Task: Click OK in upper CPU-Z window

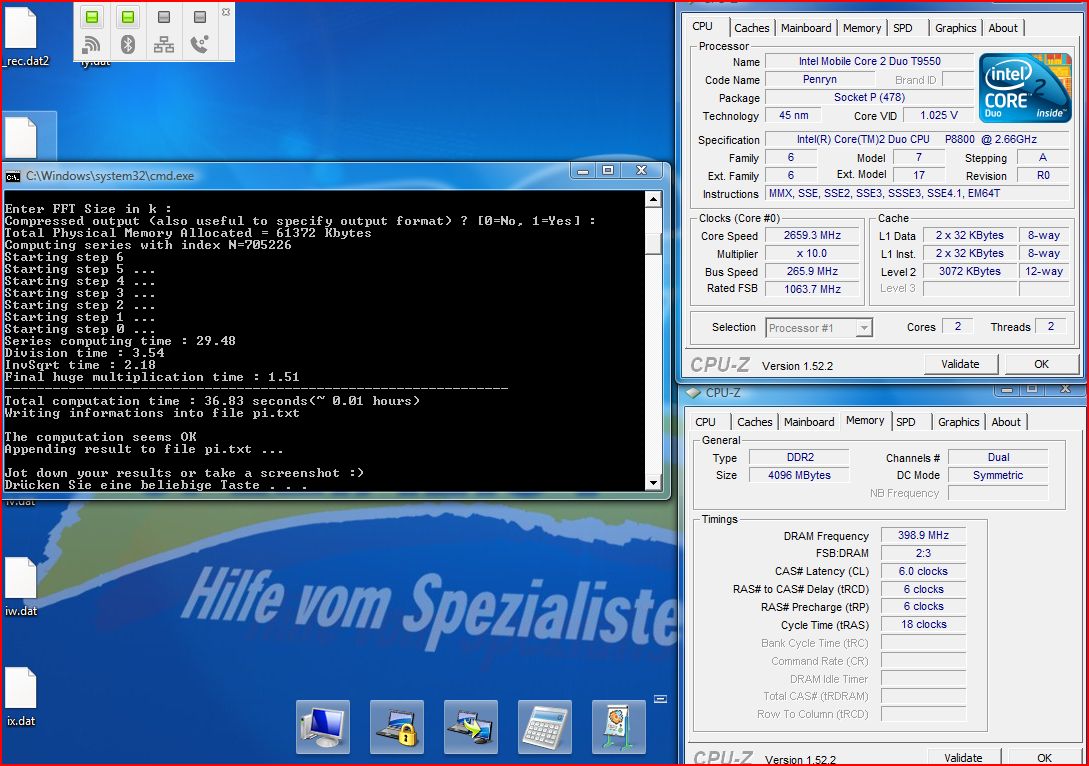Action: click(1041, 364)
